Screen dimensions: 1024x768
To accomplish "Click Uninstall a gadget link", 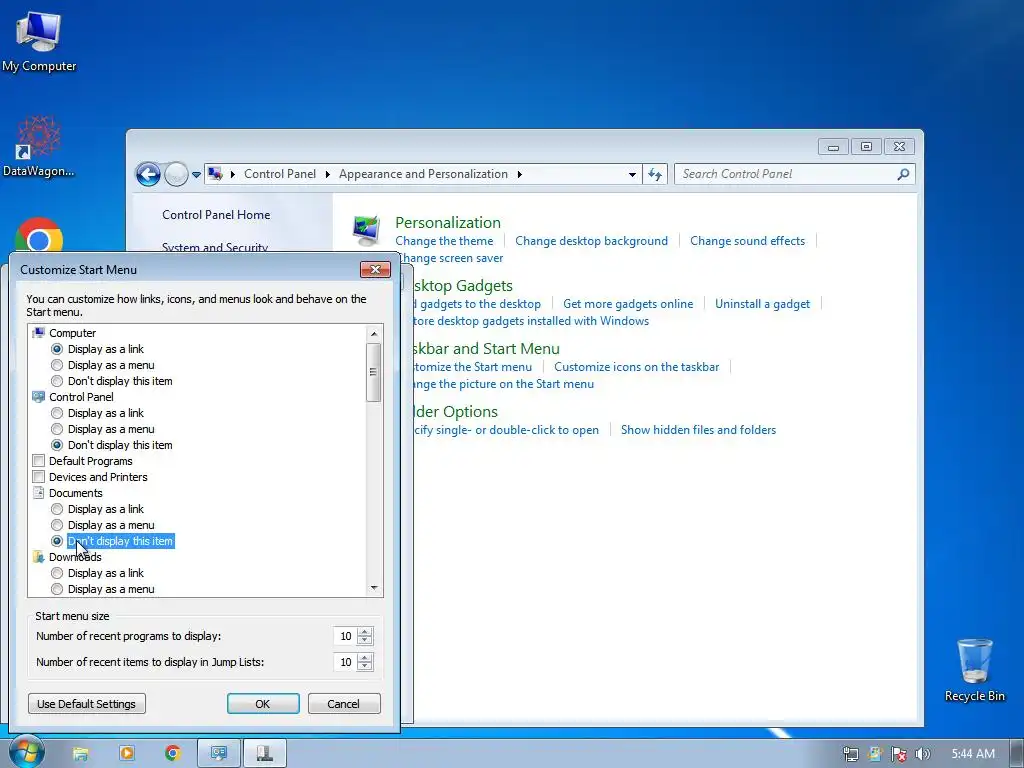I will tap(762, 304).
